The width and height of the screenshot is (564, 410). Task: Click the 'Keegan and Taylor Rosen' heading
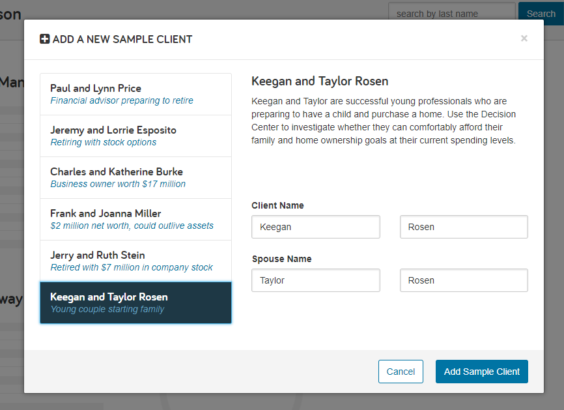click(x=320, y=81)
